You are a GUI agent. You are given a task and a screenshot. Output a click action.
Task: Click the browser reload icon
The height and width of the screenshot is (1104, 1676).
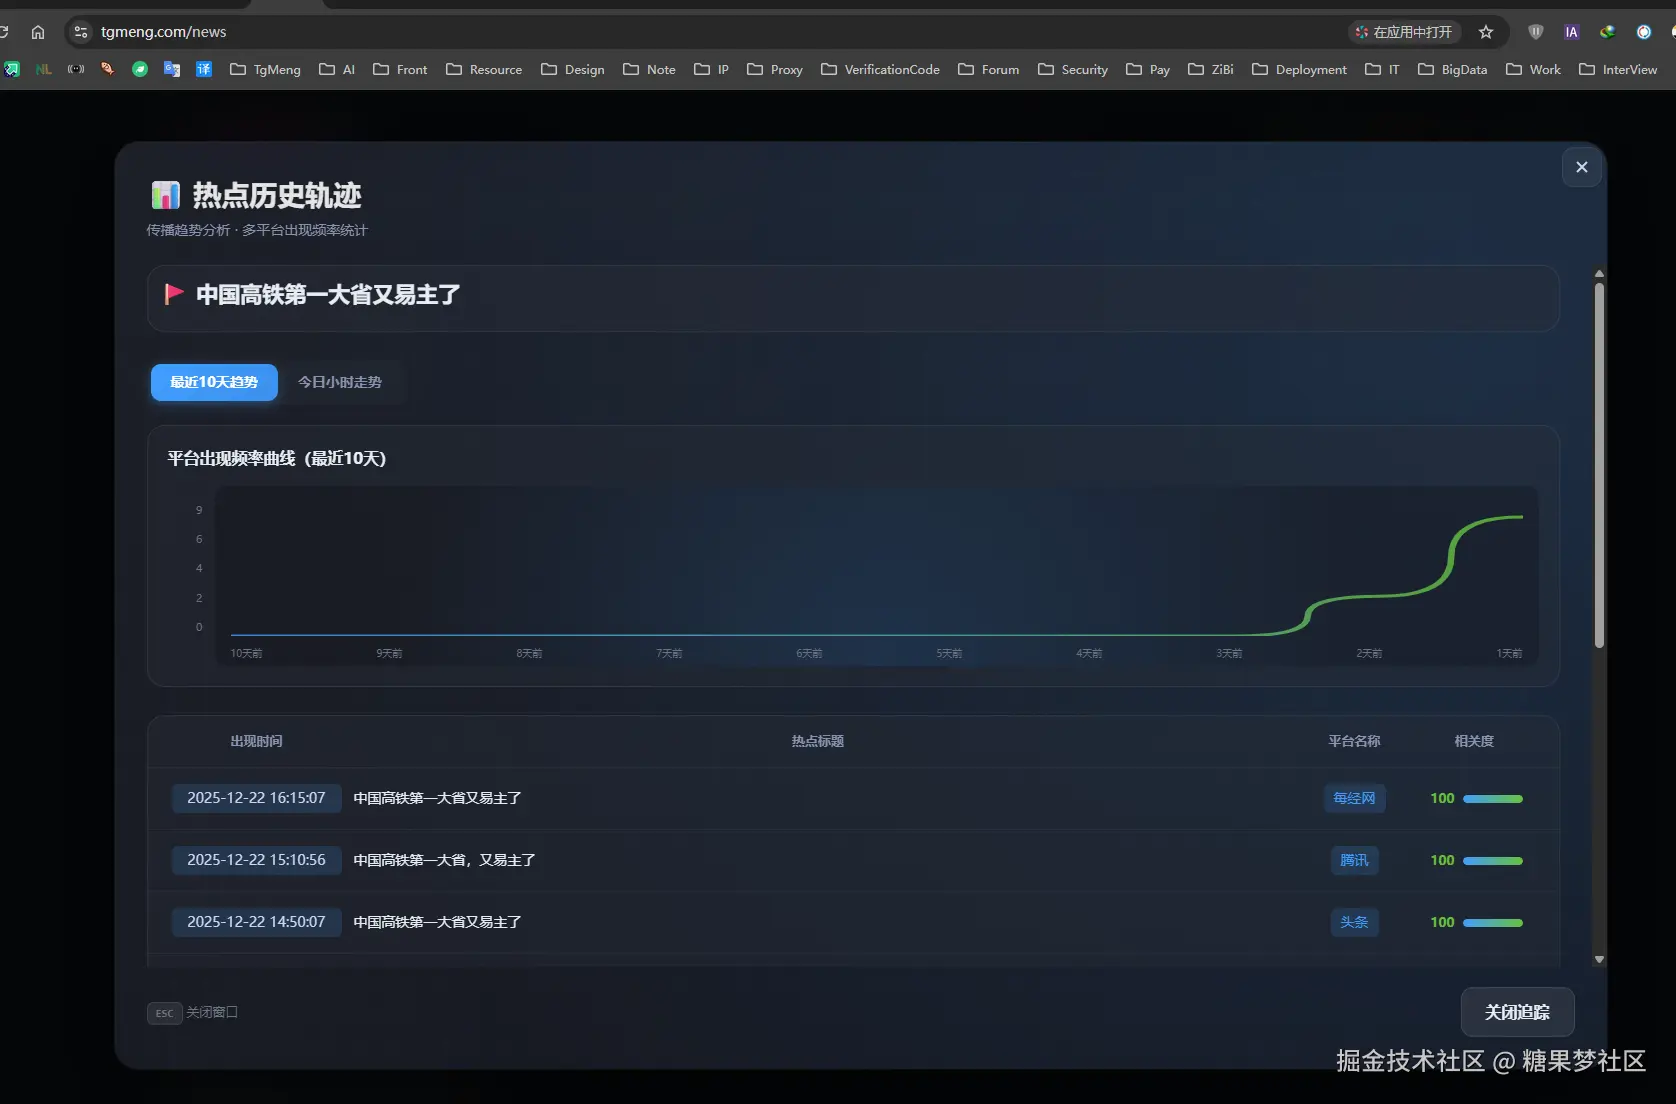tap(4, 32)
